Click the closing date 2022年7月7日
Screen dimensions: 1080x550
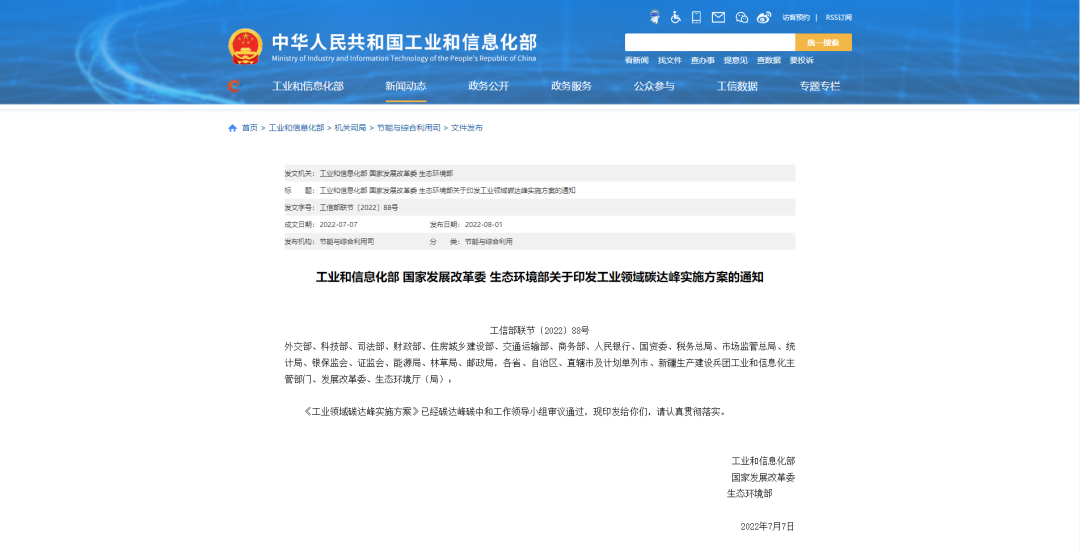coord(767,527)
